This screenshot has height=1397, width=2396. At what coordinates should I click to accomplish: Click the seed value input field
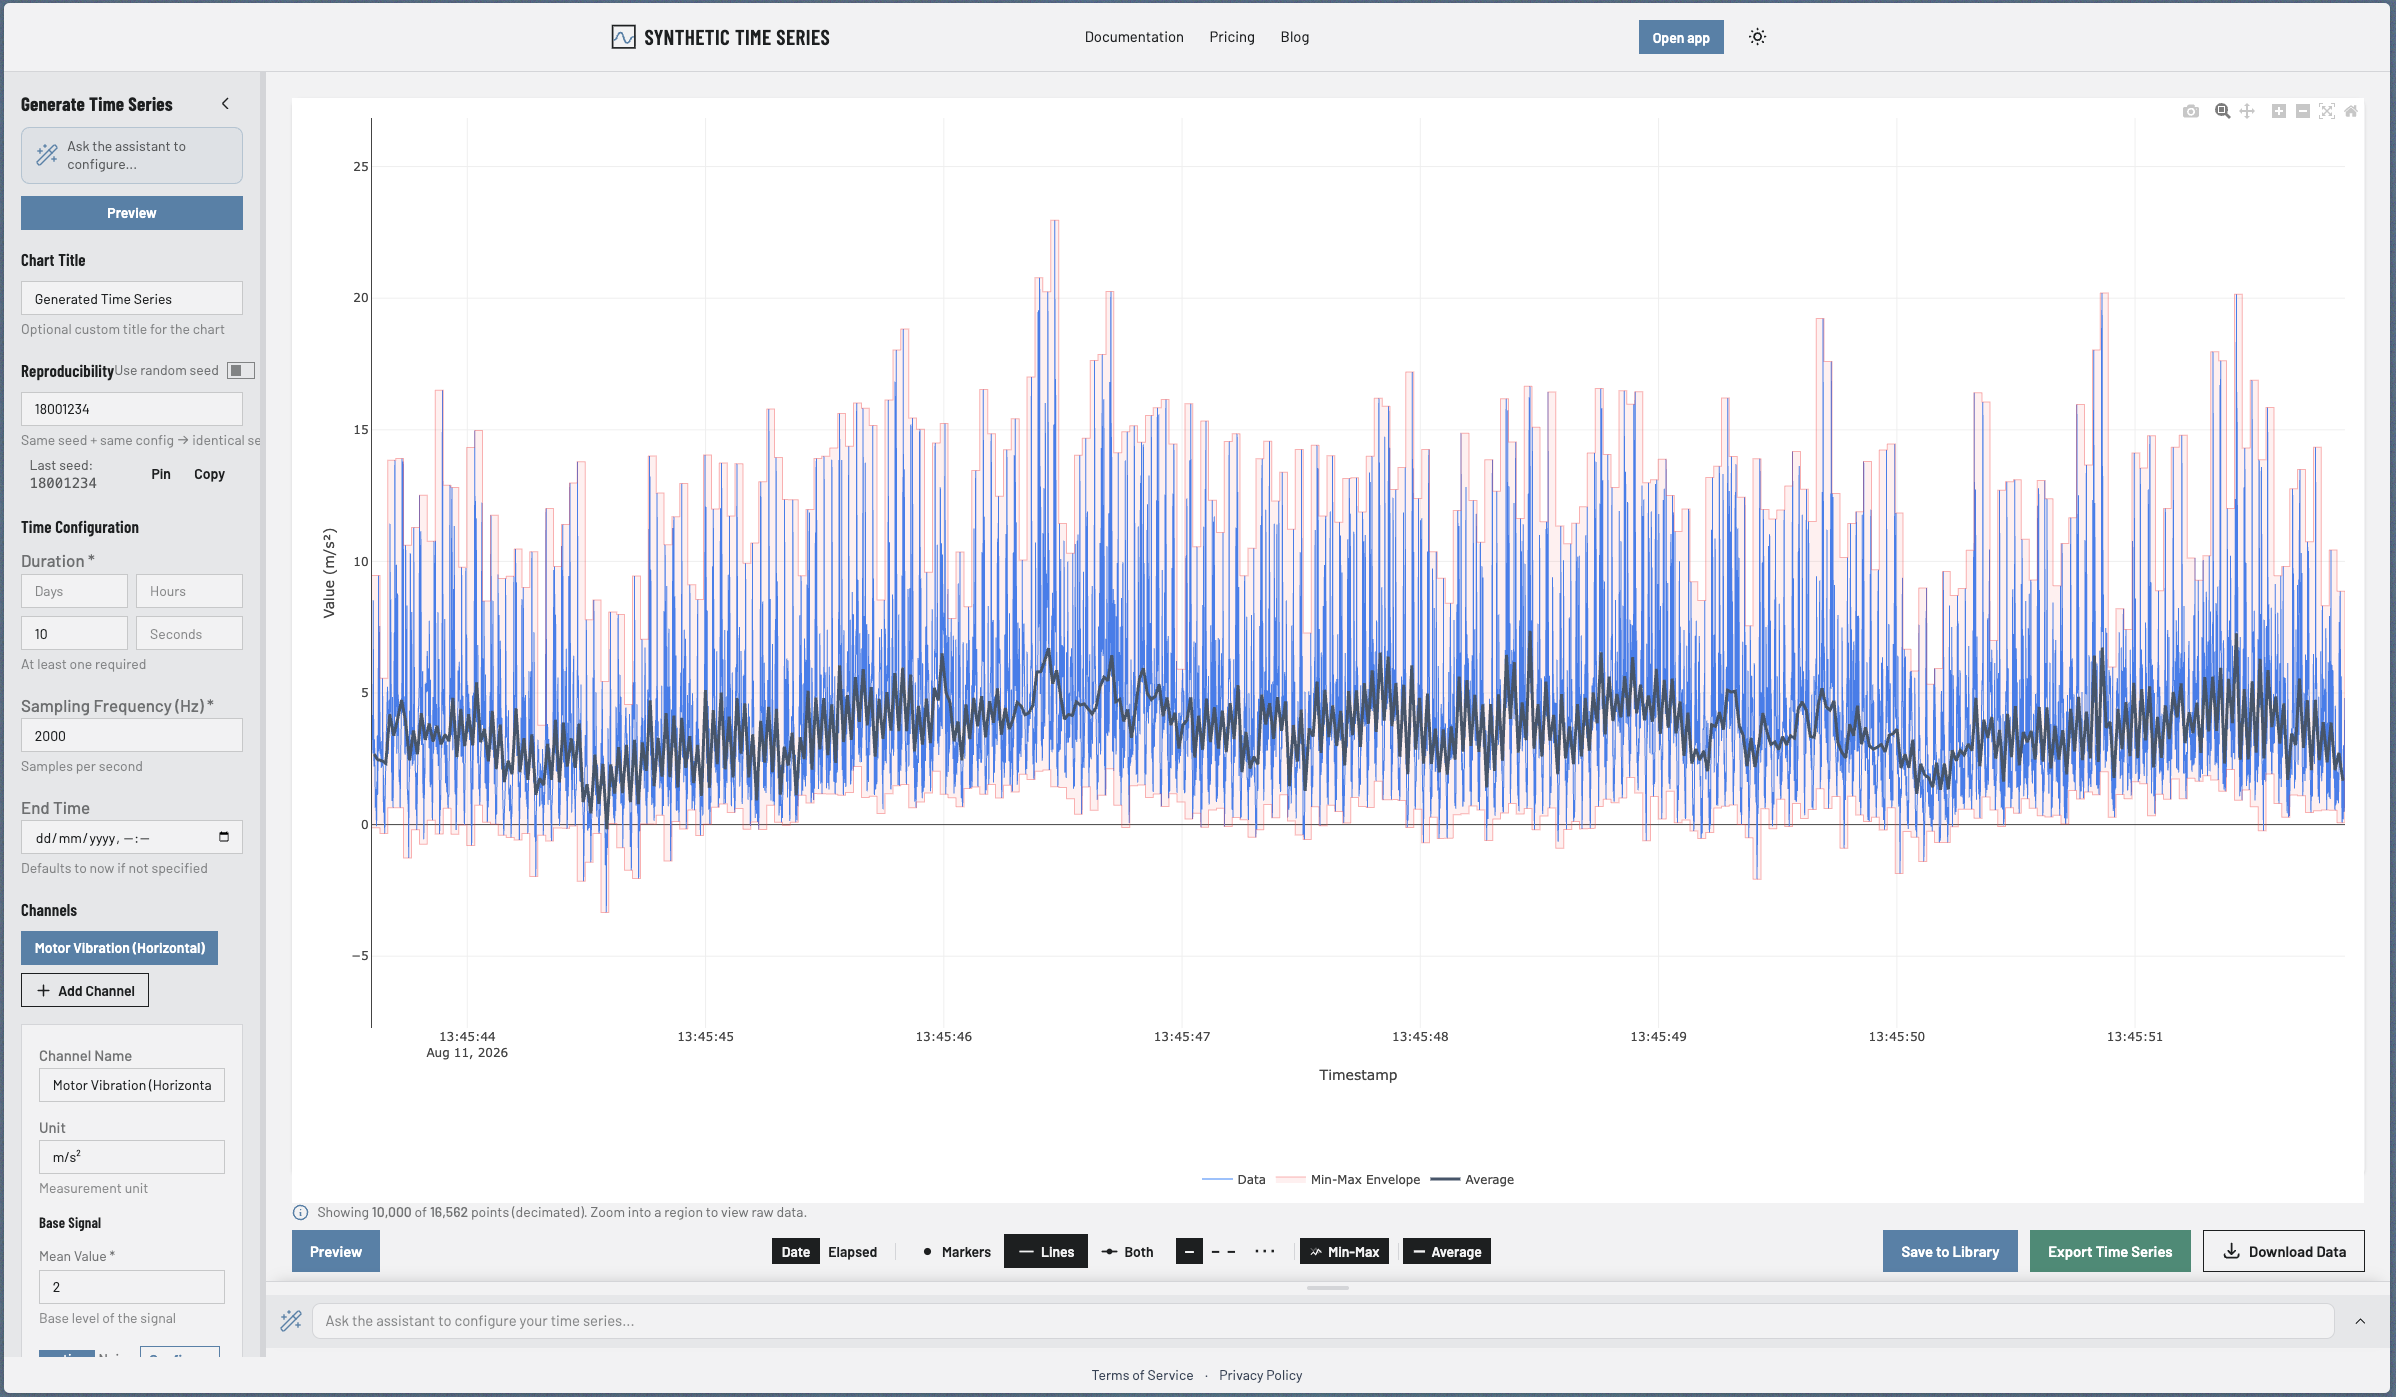pyautogui.click(x=132, y=409)
